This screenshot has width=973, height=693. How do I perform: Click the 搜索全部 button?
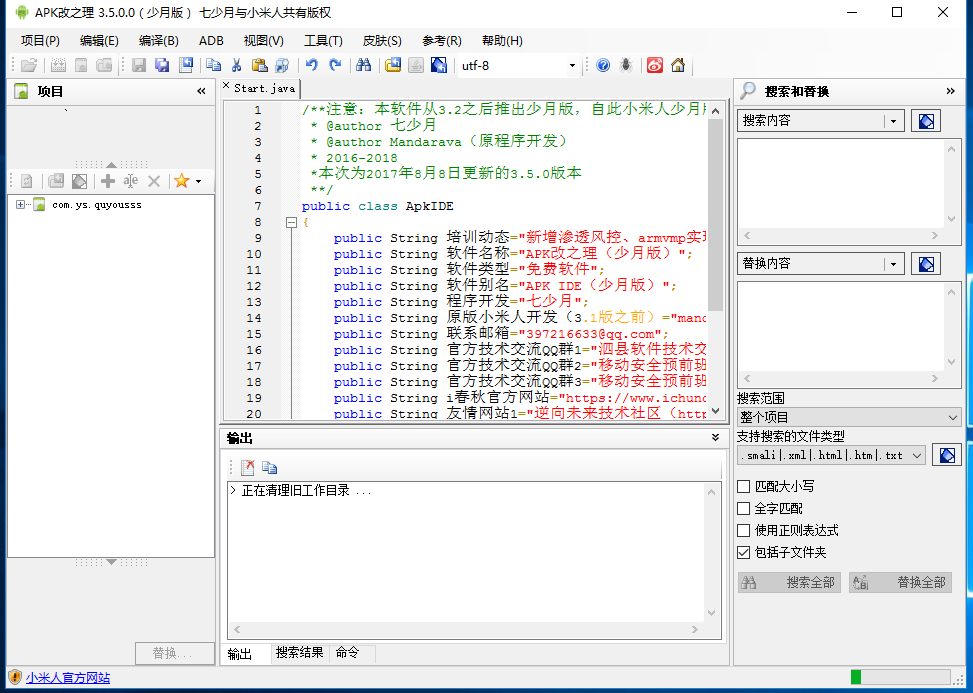pyautogui.click(x=789, y=583)
